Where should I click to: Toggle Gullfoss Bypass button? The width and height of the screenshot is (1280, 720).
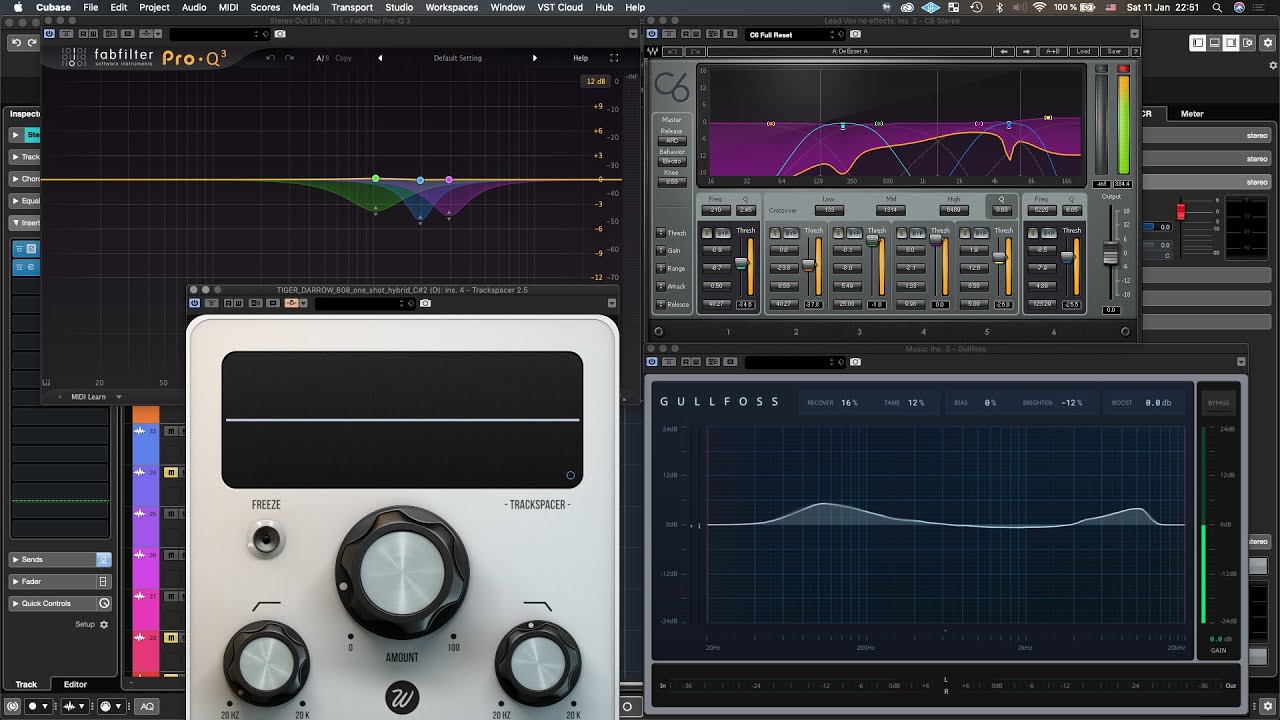[x=1218, y=403]
